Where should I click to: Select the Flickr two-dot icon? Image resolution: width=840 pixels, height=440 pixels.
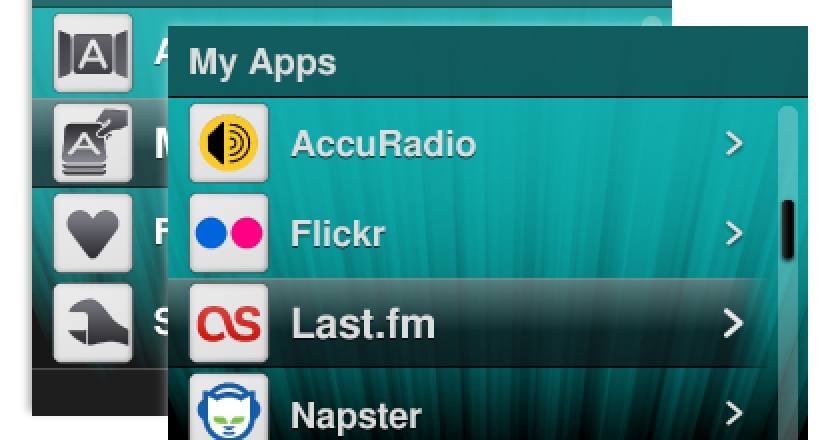pyautogui.click(x=229, y=233)
